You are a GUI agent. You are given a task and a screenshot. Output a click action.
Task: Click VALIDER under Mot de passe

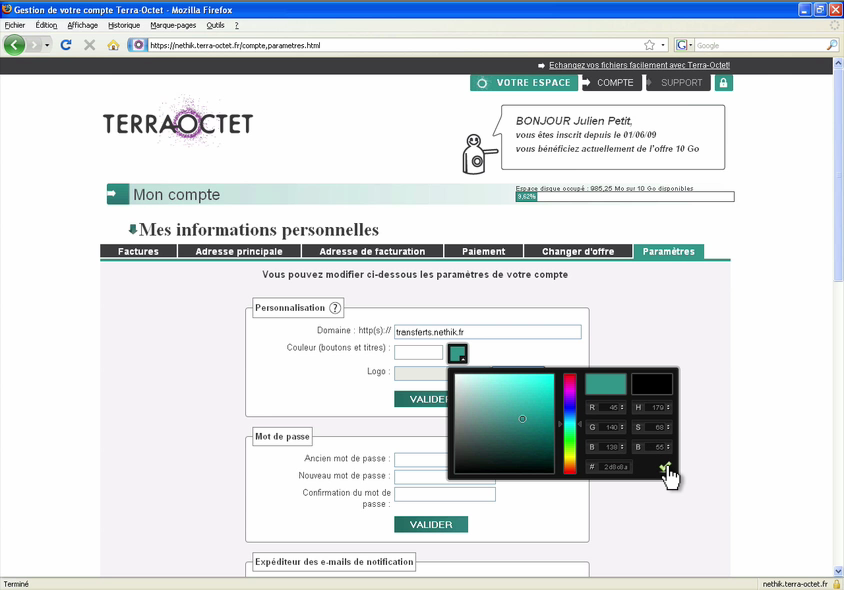coord(431,524)
